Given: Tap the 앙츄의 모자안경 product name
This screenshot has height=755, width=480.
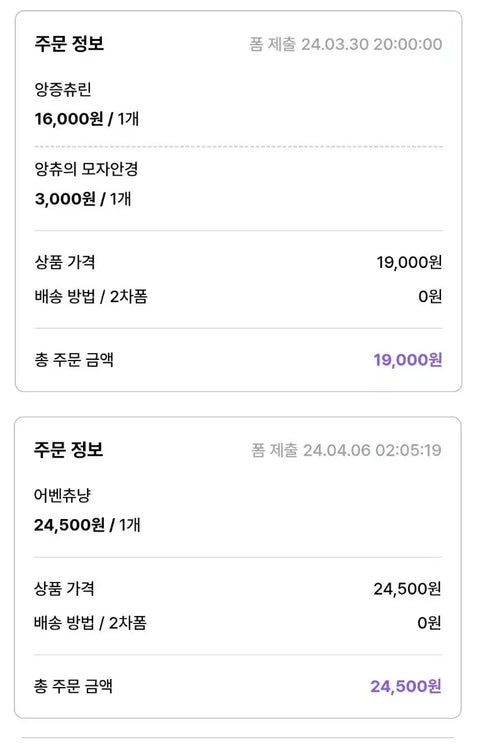Looking at the screenshot, I should pos(86,169).
